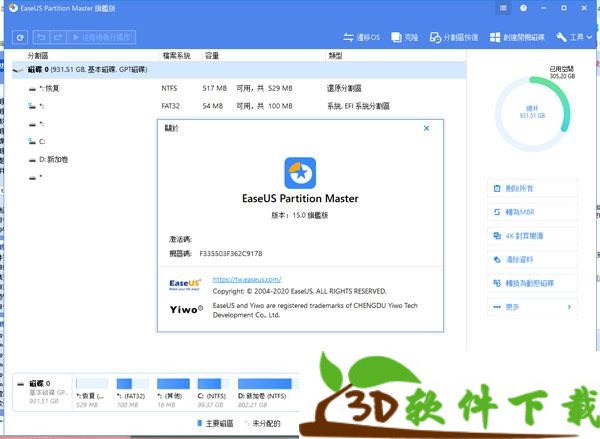Select the NTFS recovery partition row
Image resolution: width=600 pixels, height=439 pixels.
click(x=239, y=88)
